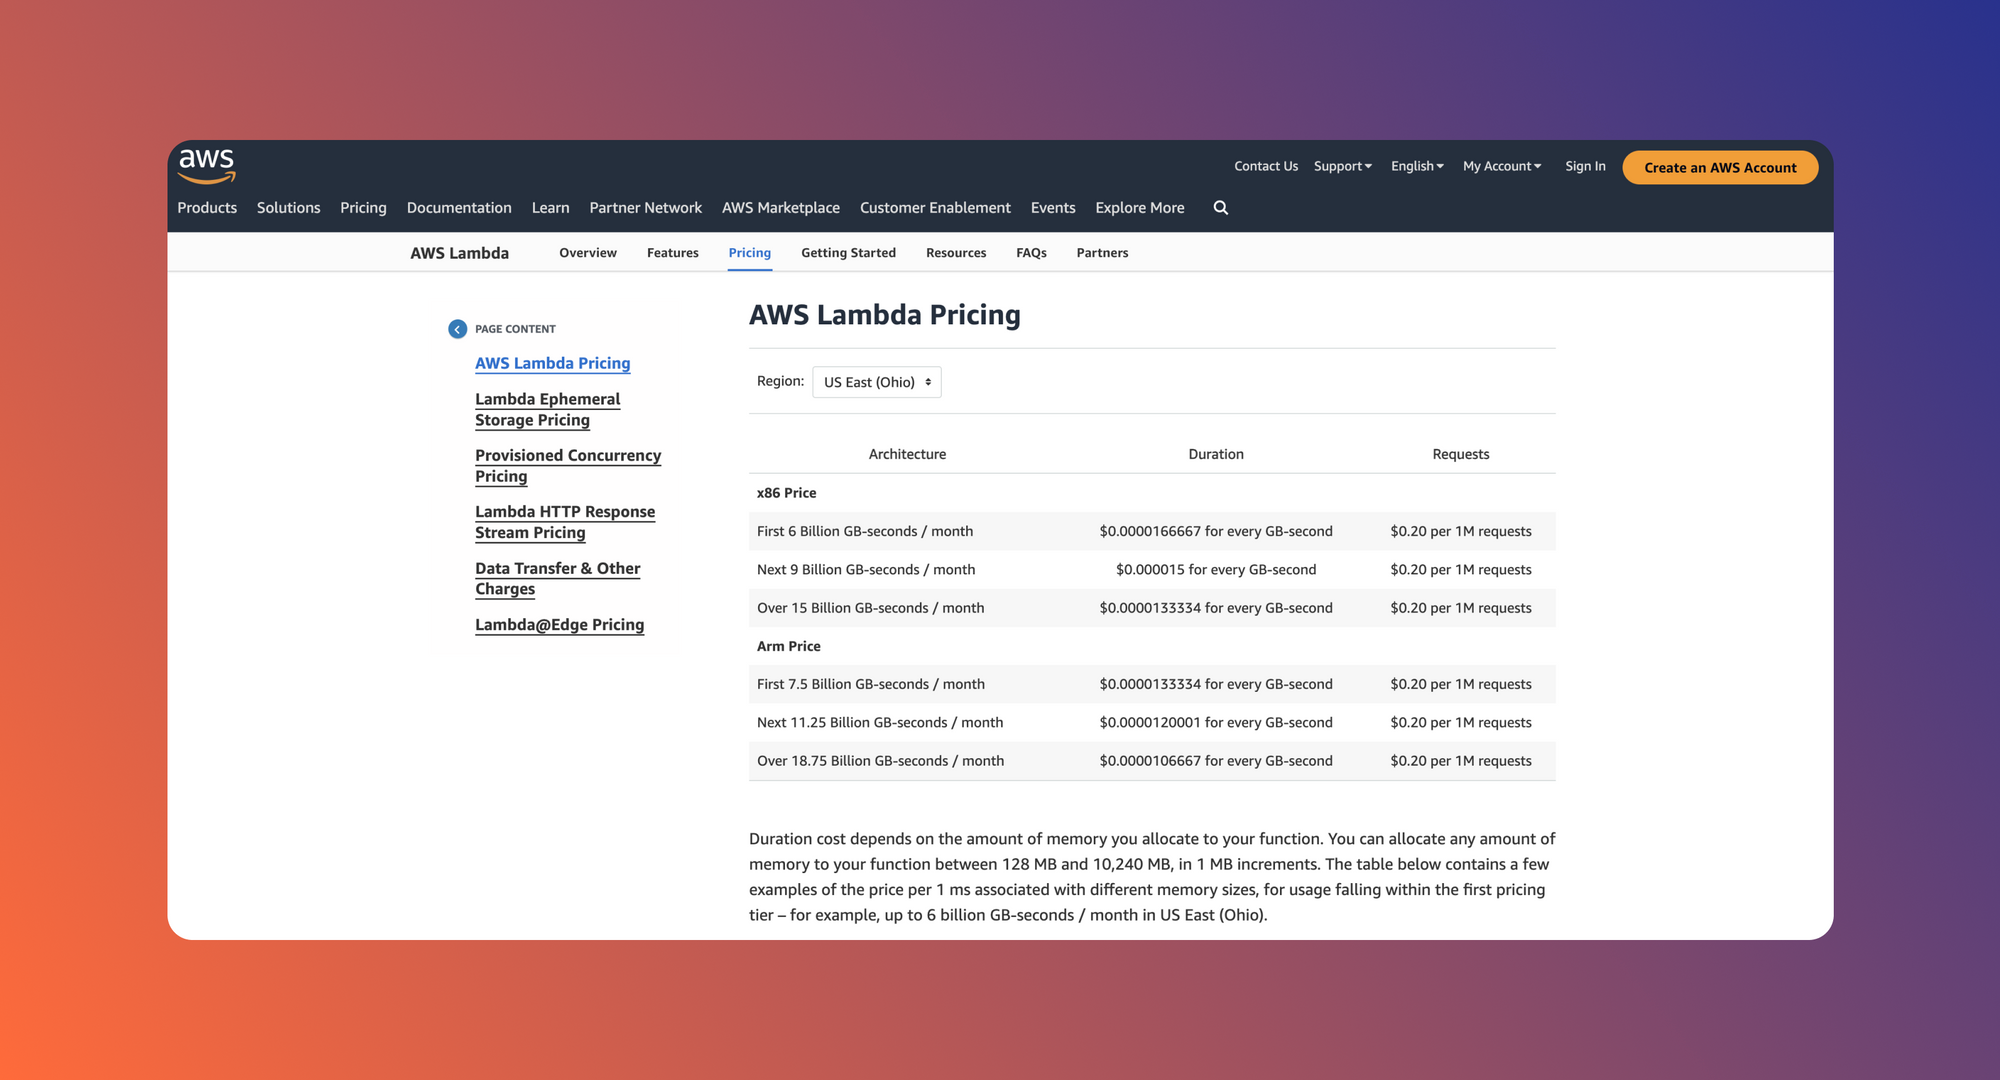Jump to AWS Lambda Pricing section link

[x=552, y=363]
